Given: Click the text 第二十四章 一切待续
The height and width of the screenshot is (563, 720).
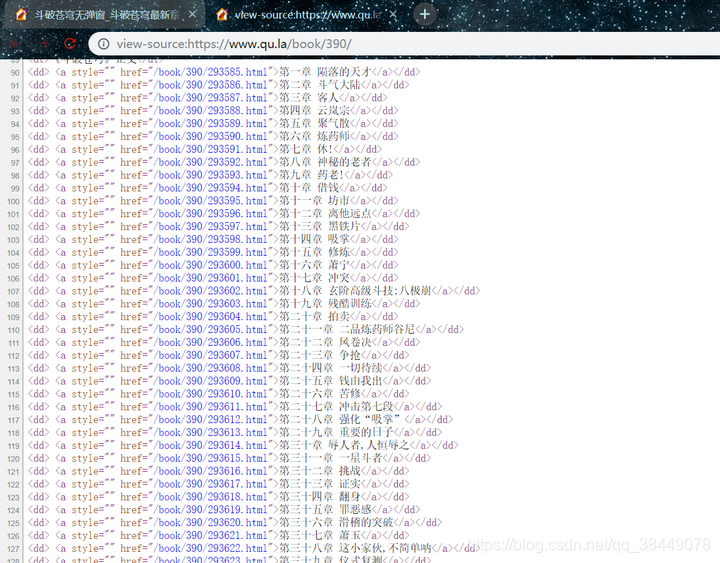Looking at the screenshot, I should coord(330,368).
